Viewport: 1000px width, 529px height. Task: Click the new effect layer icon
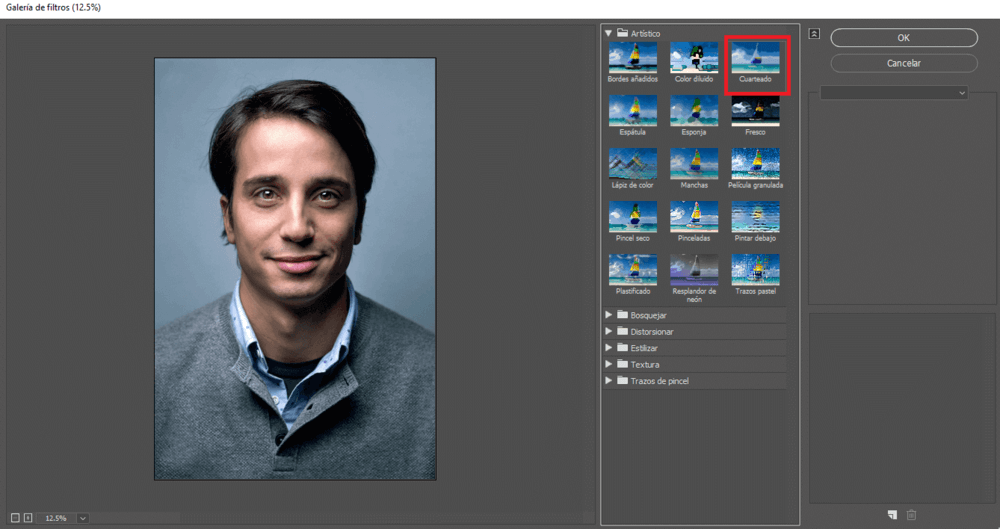(x=891, y=515)
